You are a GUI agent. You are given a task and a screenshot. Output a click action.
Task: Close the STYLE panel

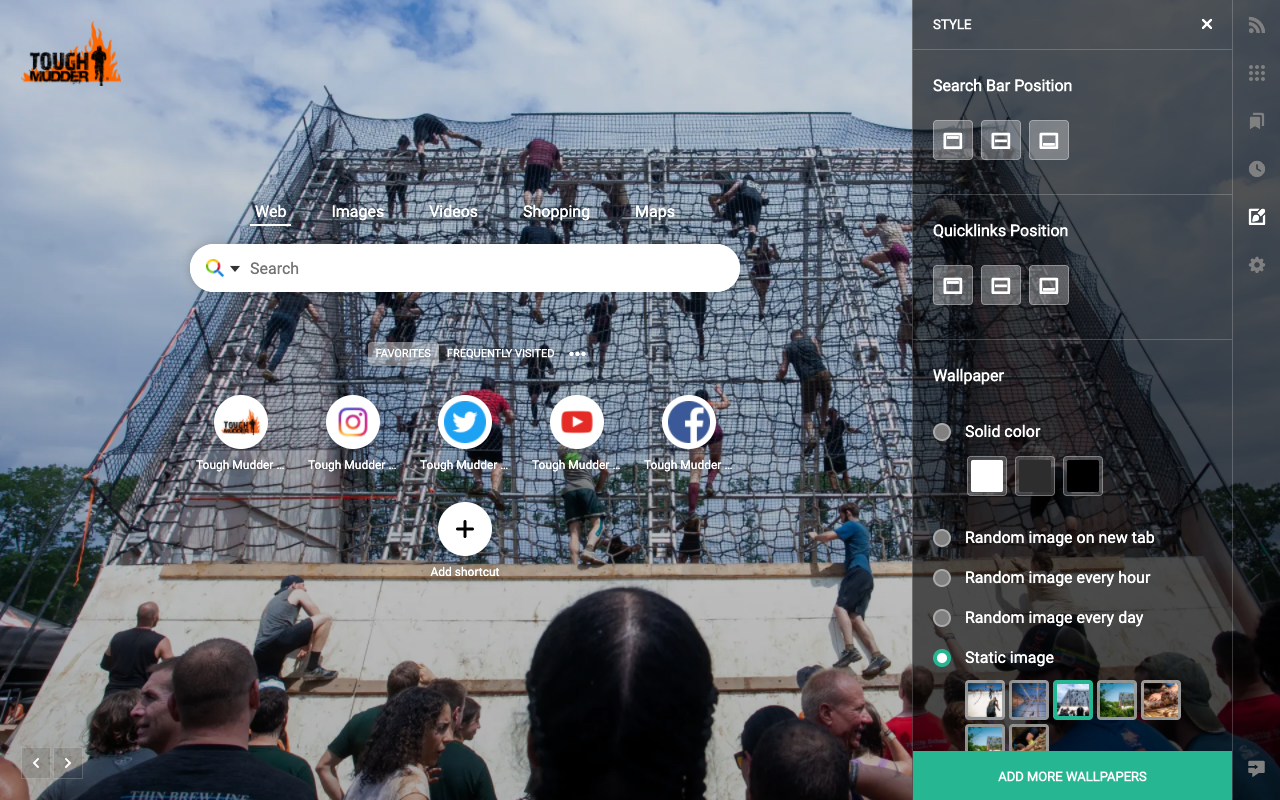(x=1207, y=24)
